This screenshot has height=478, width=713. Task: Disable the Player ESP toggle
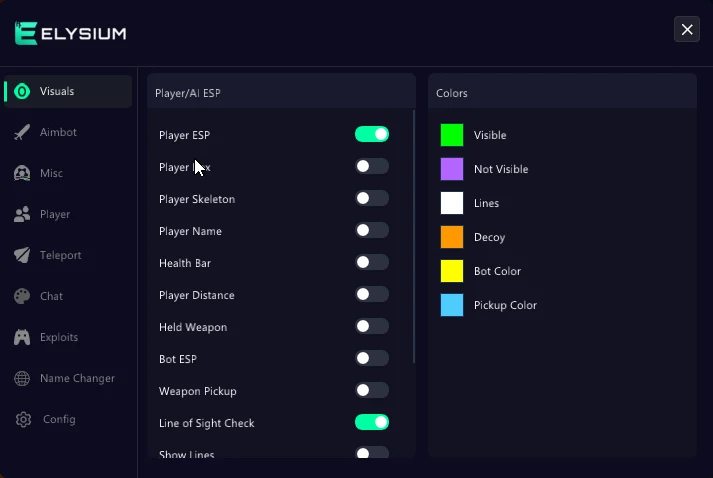tap(372, 134)
